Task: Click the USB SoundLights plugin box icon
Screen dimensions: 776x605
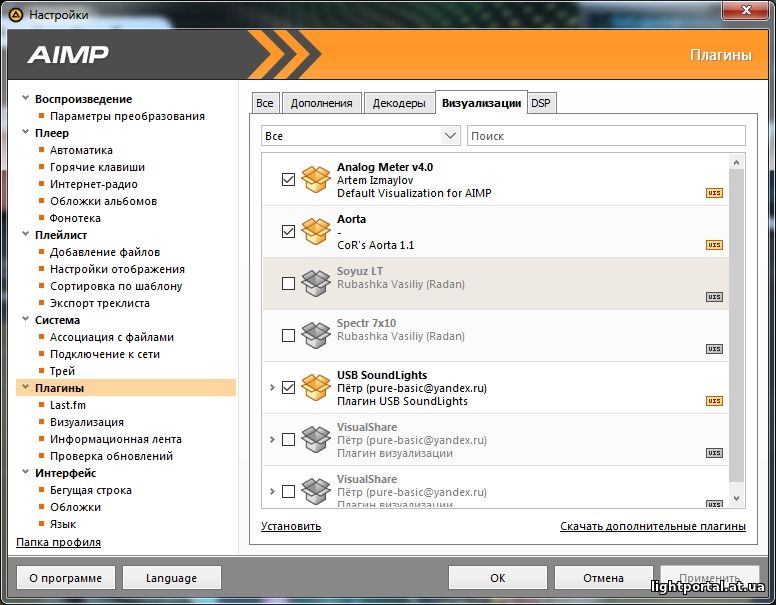Action: (x=316, y=387)
